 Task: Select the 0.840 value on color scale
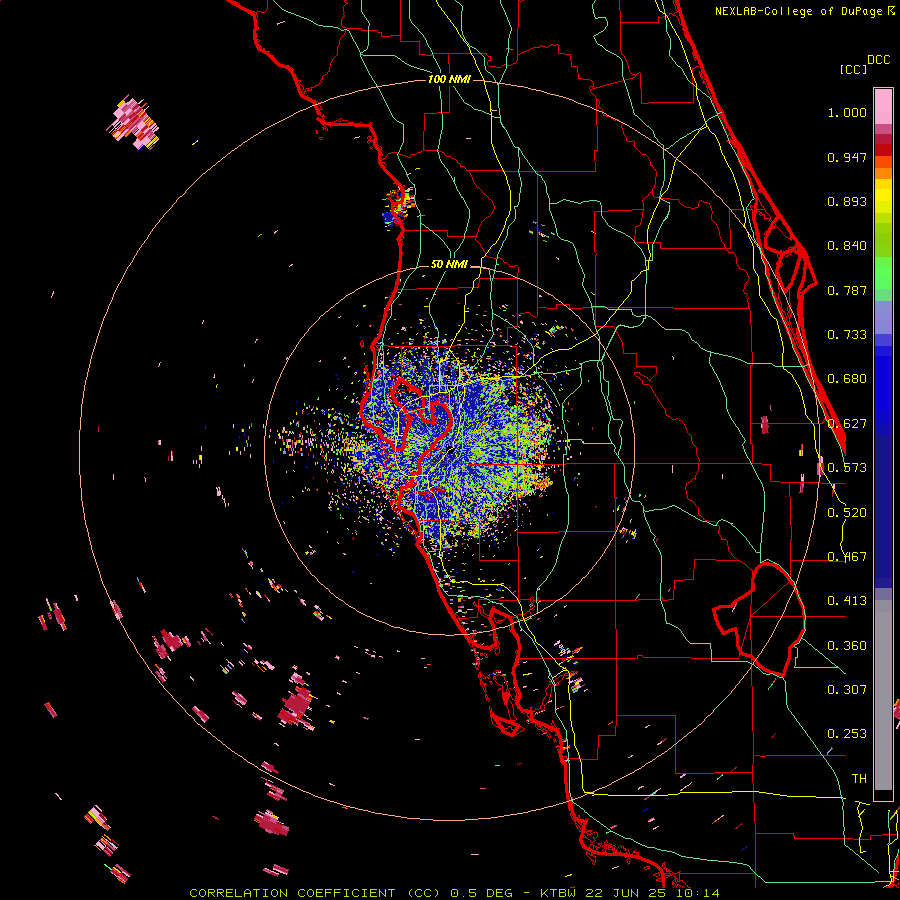[847, 246]
